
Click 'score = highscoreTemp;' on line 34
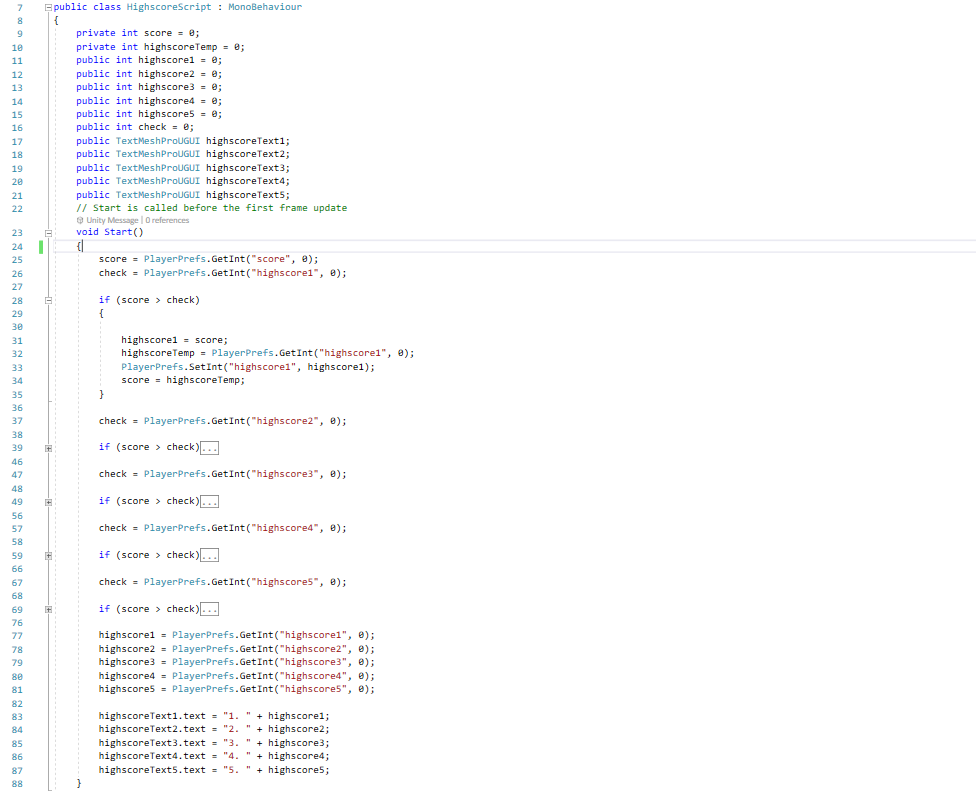[x=183, y=380]
